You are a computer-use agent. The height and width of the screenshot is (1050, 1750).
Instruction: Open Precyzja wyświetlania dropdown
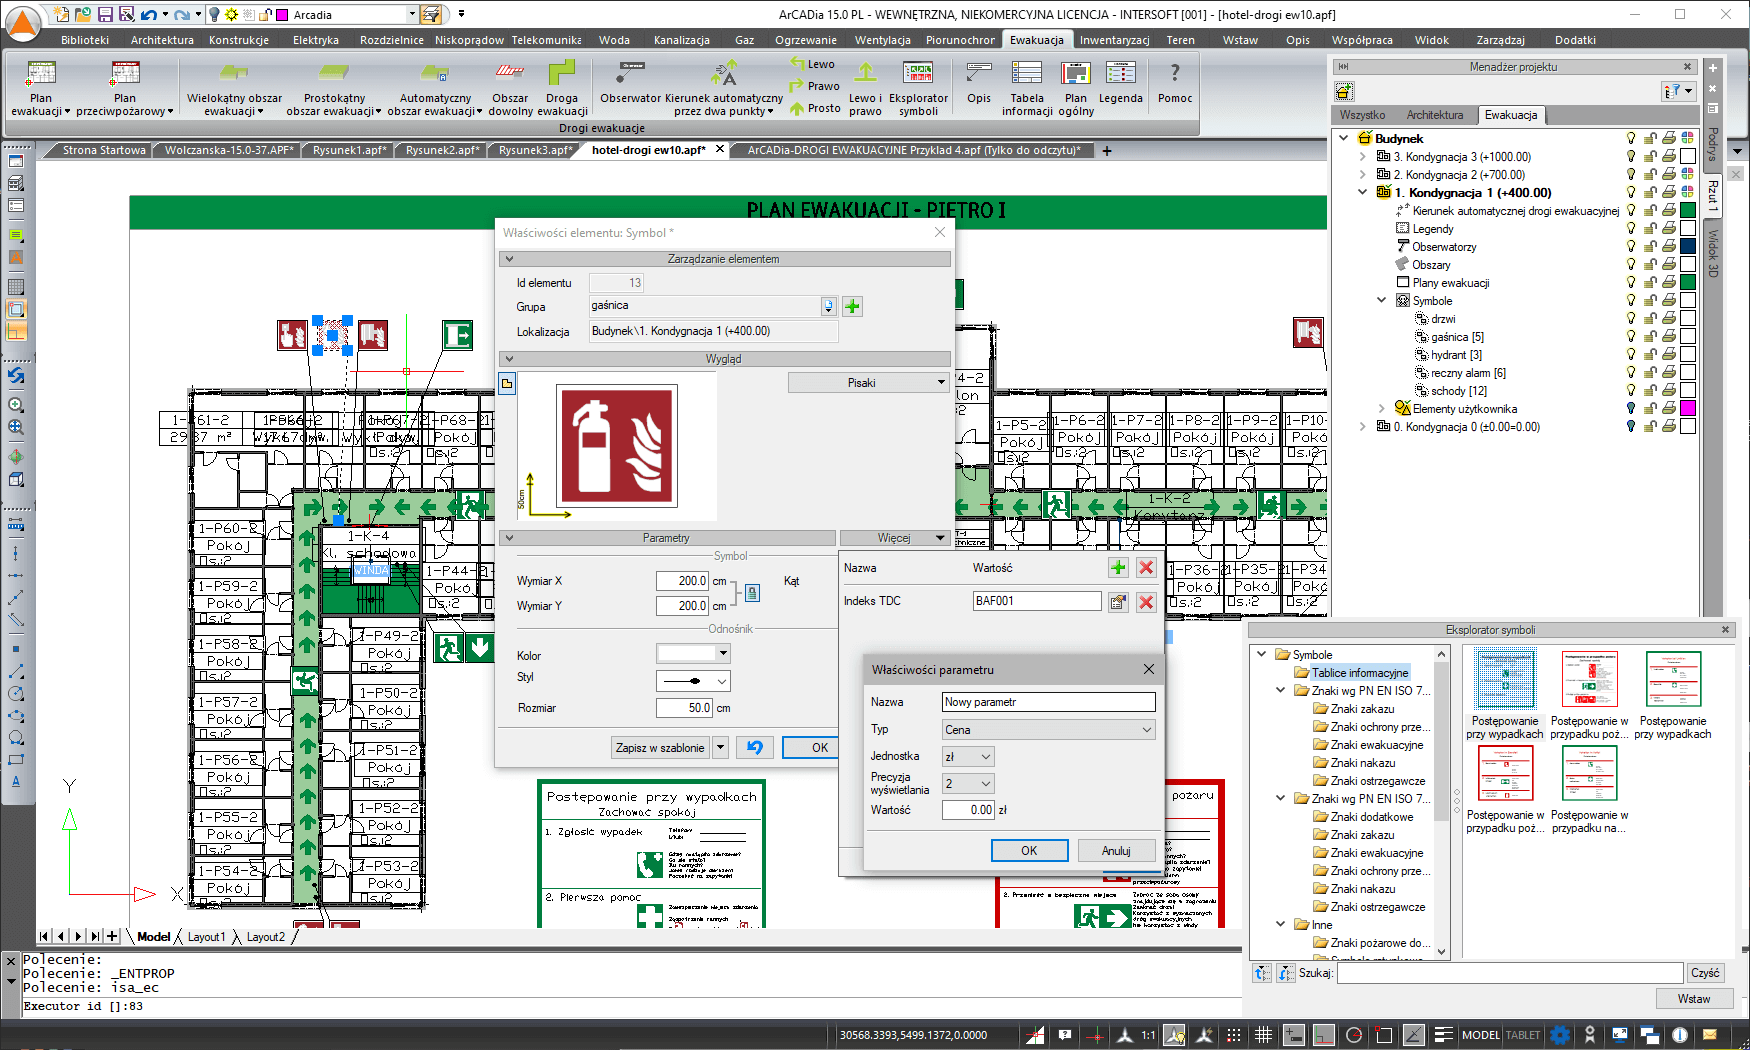(968, 784)
